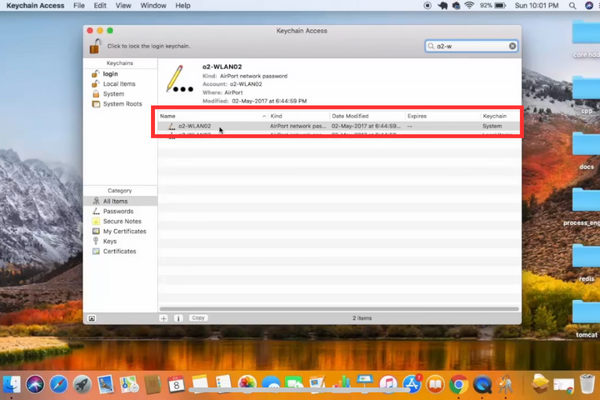Select o2-WLAN02 row in System keychain

click(x=339, y=126)
